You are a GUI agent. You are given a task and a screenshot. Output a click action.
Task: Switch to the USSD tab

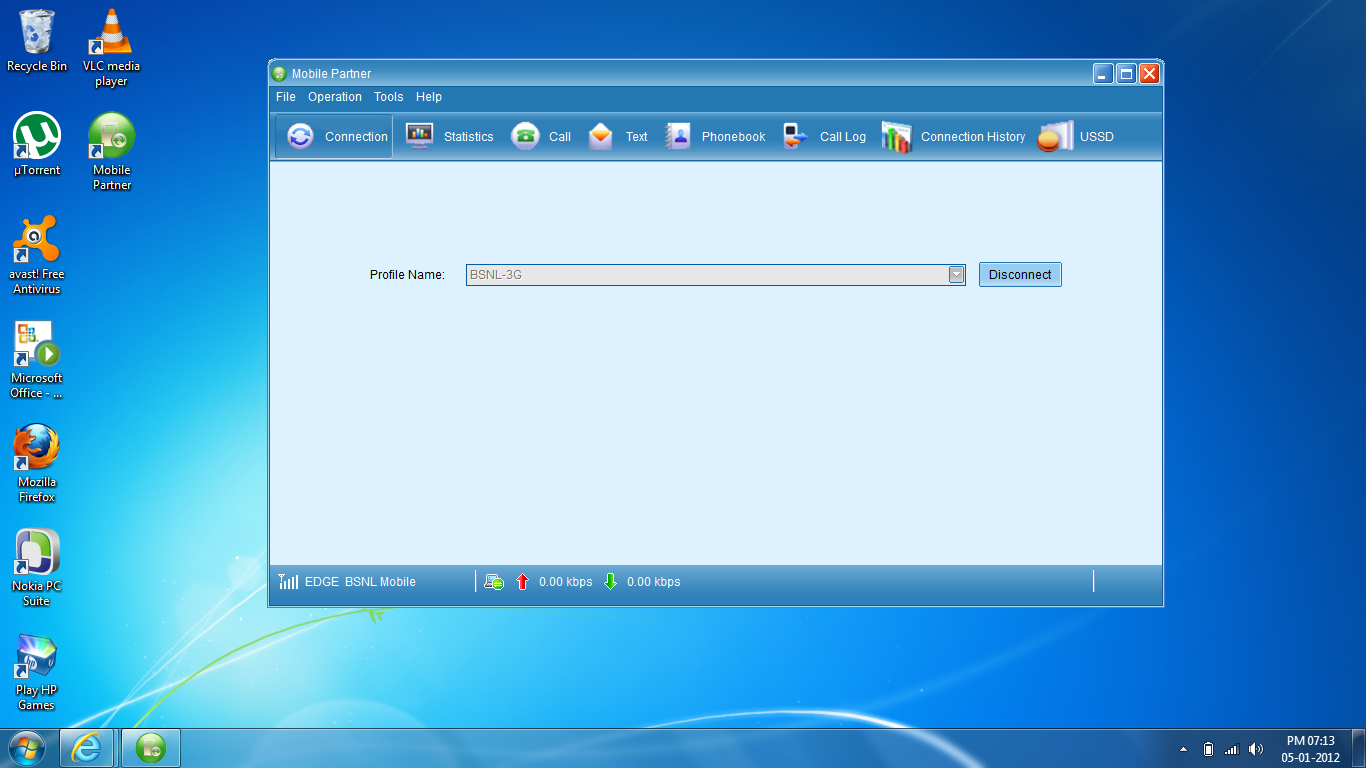[x=1076, y=137]
